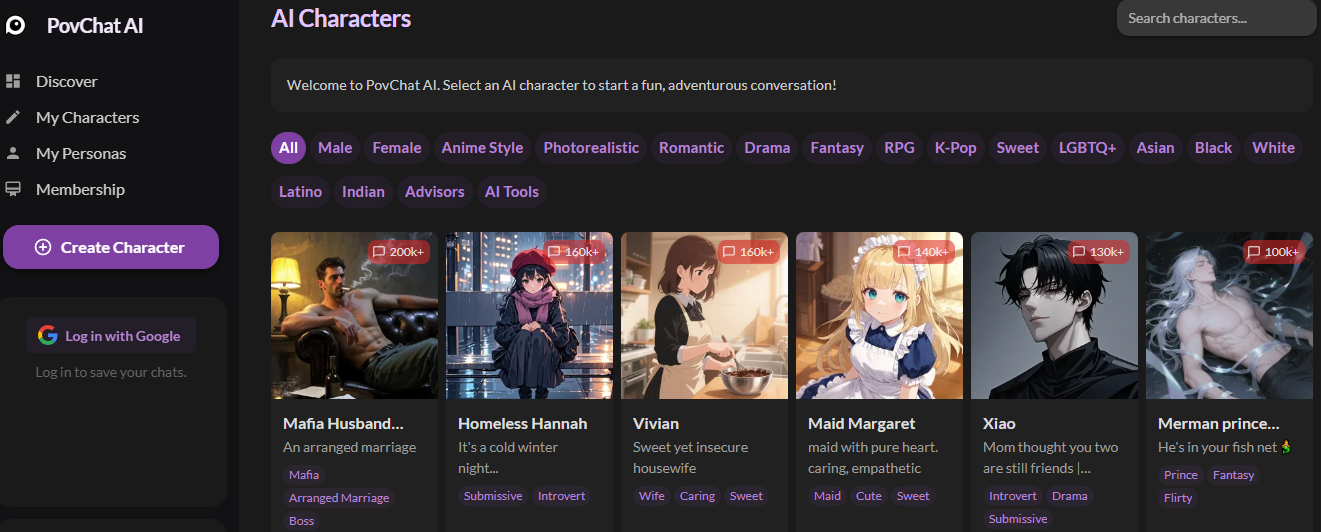The image size is (1321, 532).
Task: Click the Mafia Husband title
Action: tap(343, 423)
